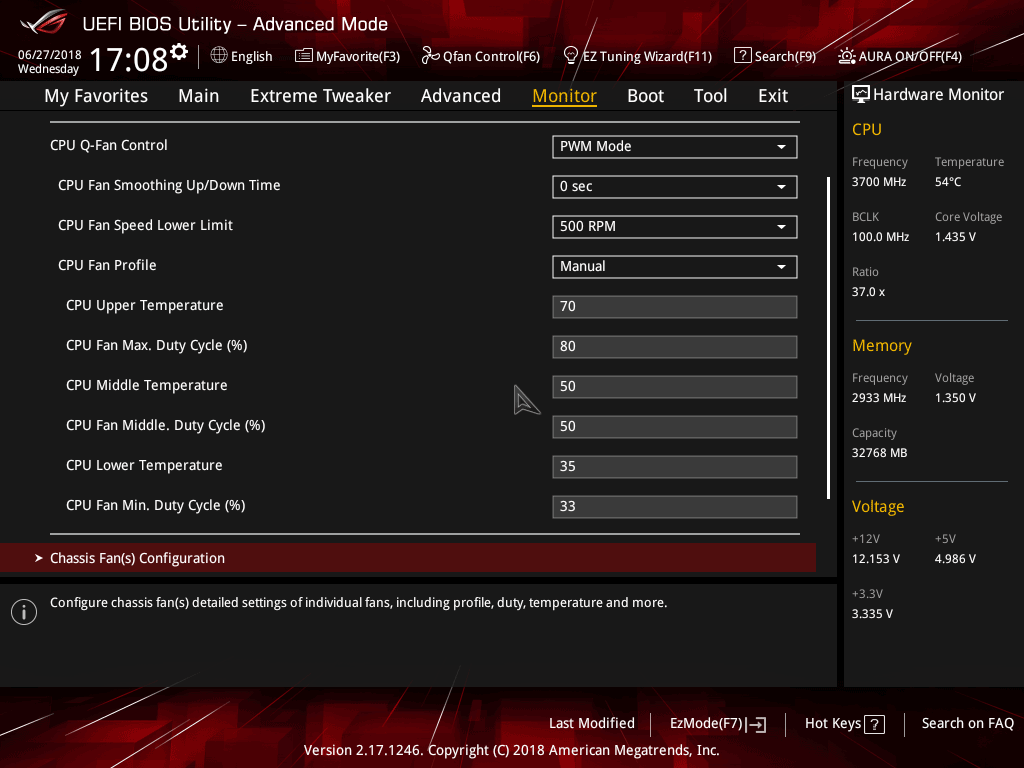Click CPU Middle Temperature field
The height and width of the screenshot is (768, 1024).
tap(675, 387)
